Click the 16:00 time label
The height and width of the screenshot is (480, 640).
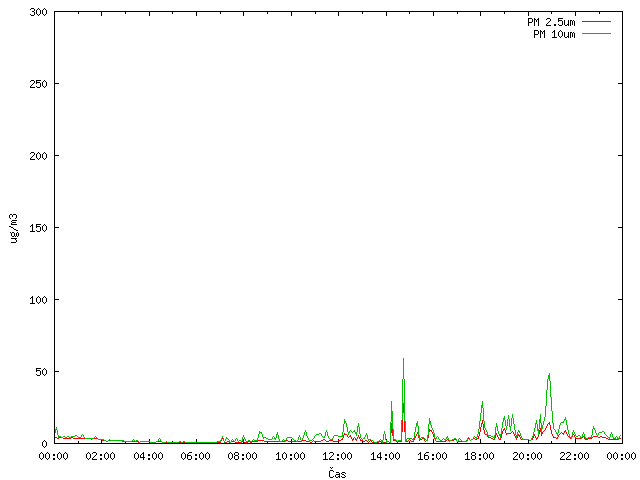(x=432, y=456)
